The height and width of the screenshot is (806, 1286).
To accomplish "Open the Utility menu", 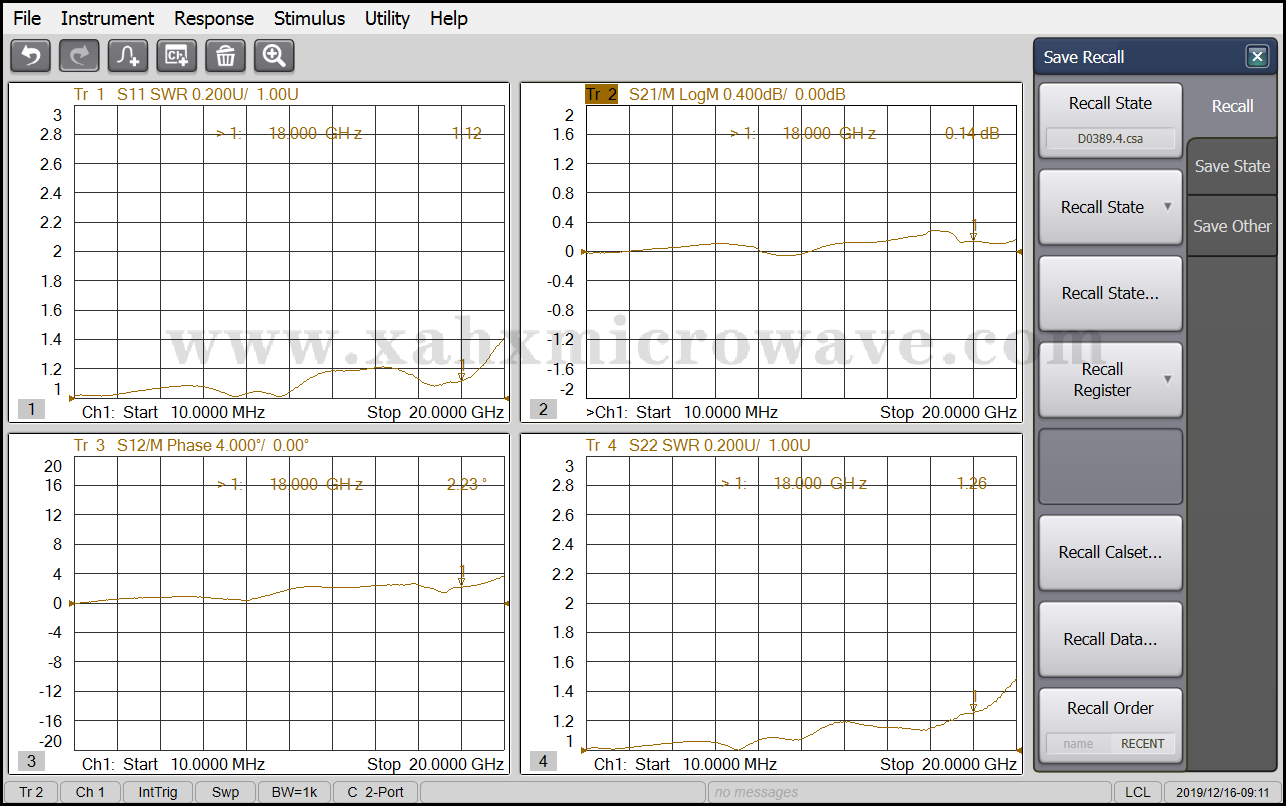I will [387, 18].
